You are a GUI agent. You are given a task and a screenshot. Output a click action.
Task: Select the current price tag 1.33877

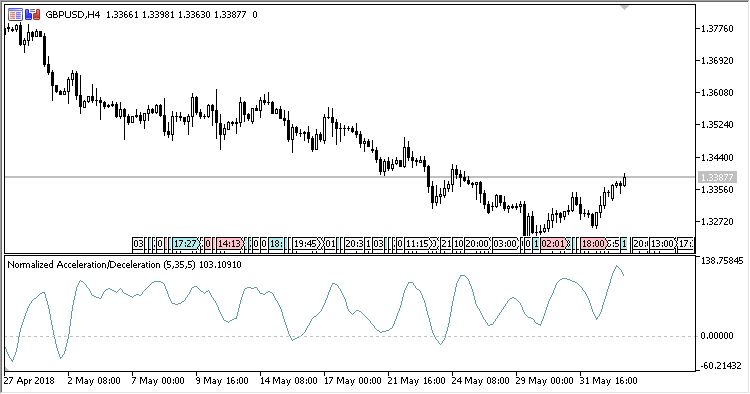click(717, 177)
